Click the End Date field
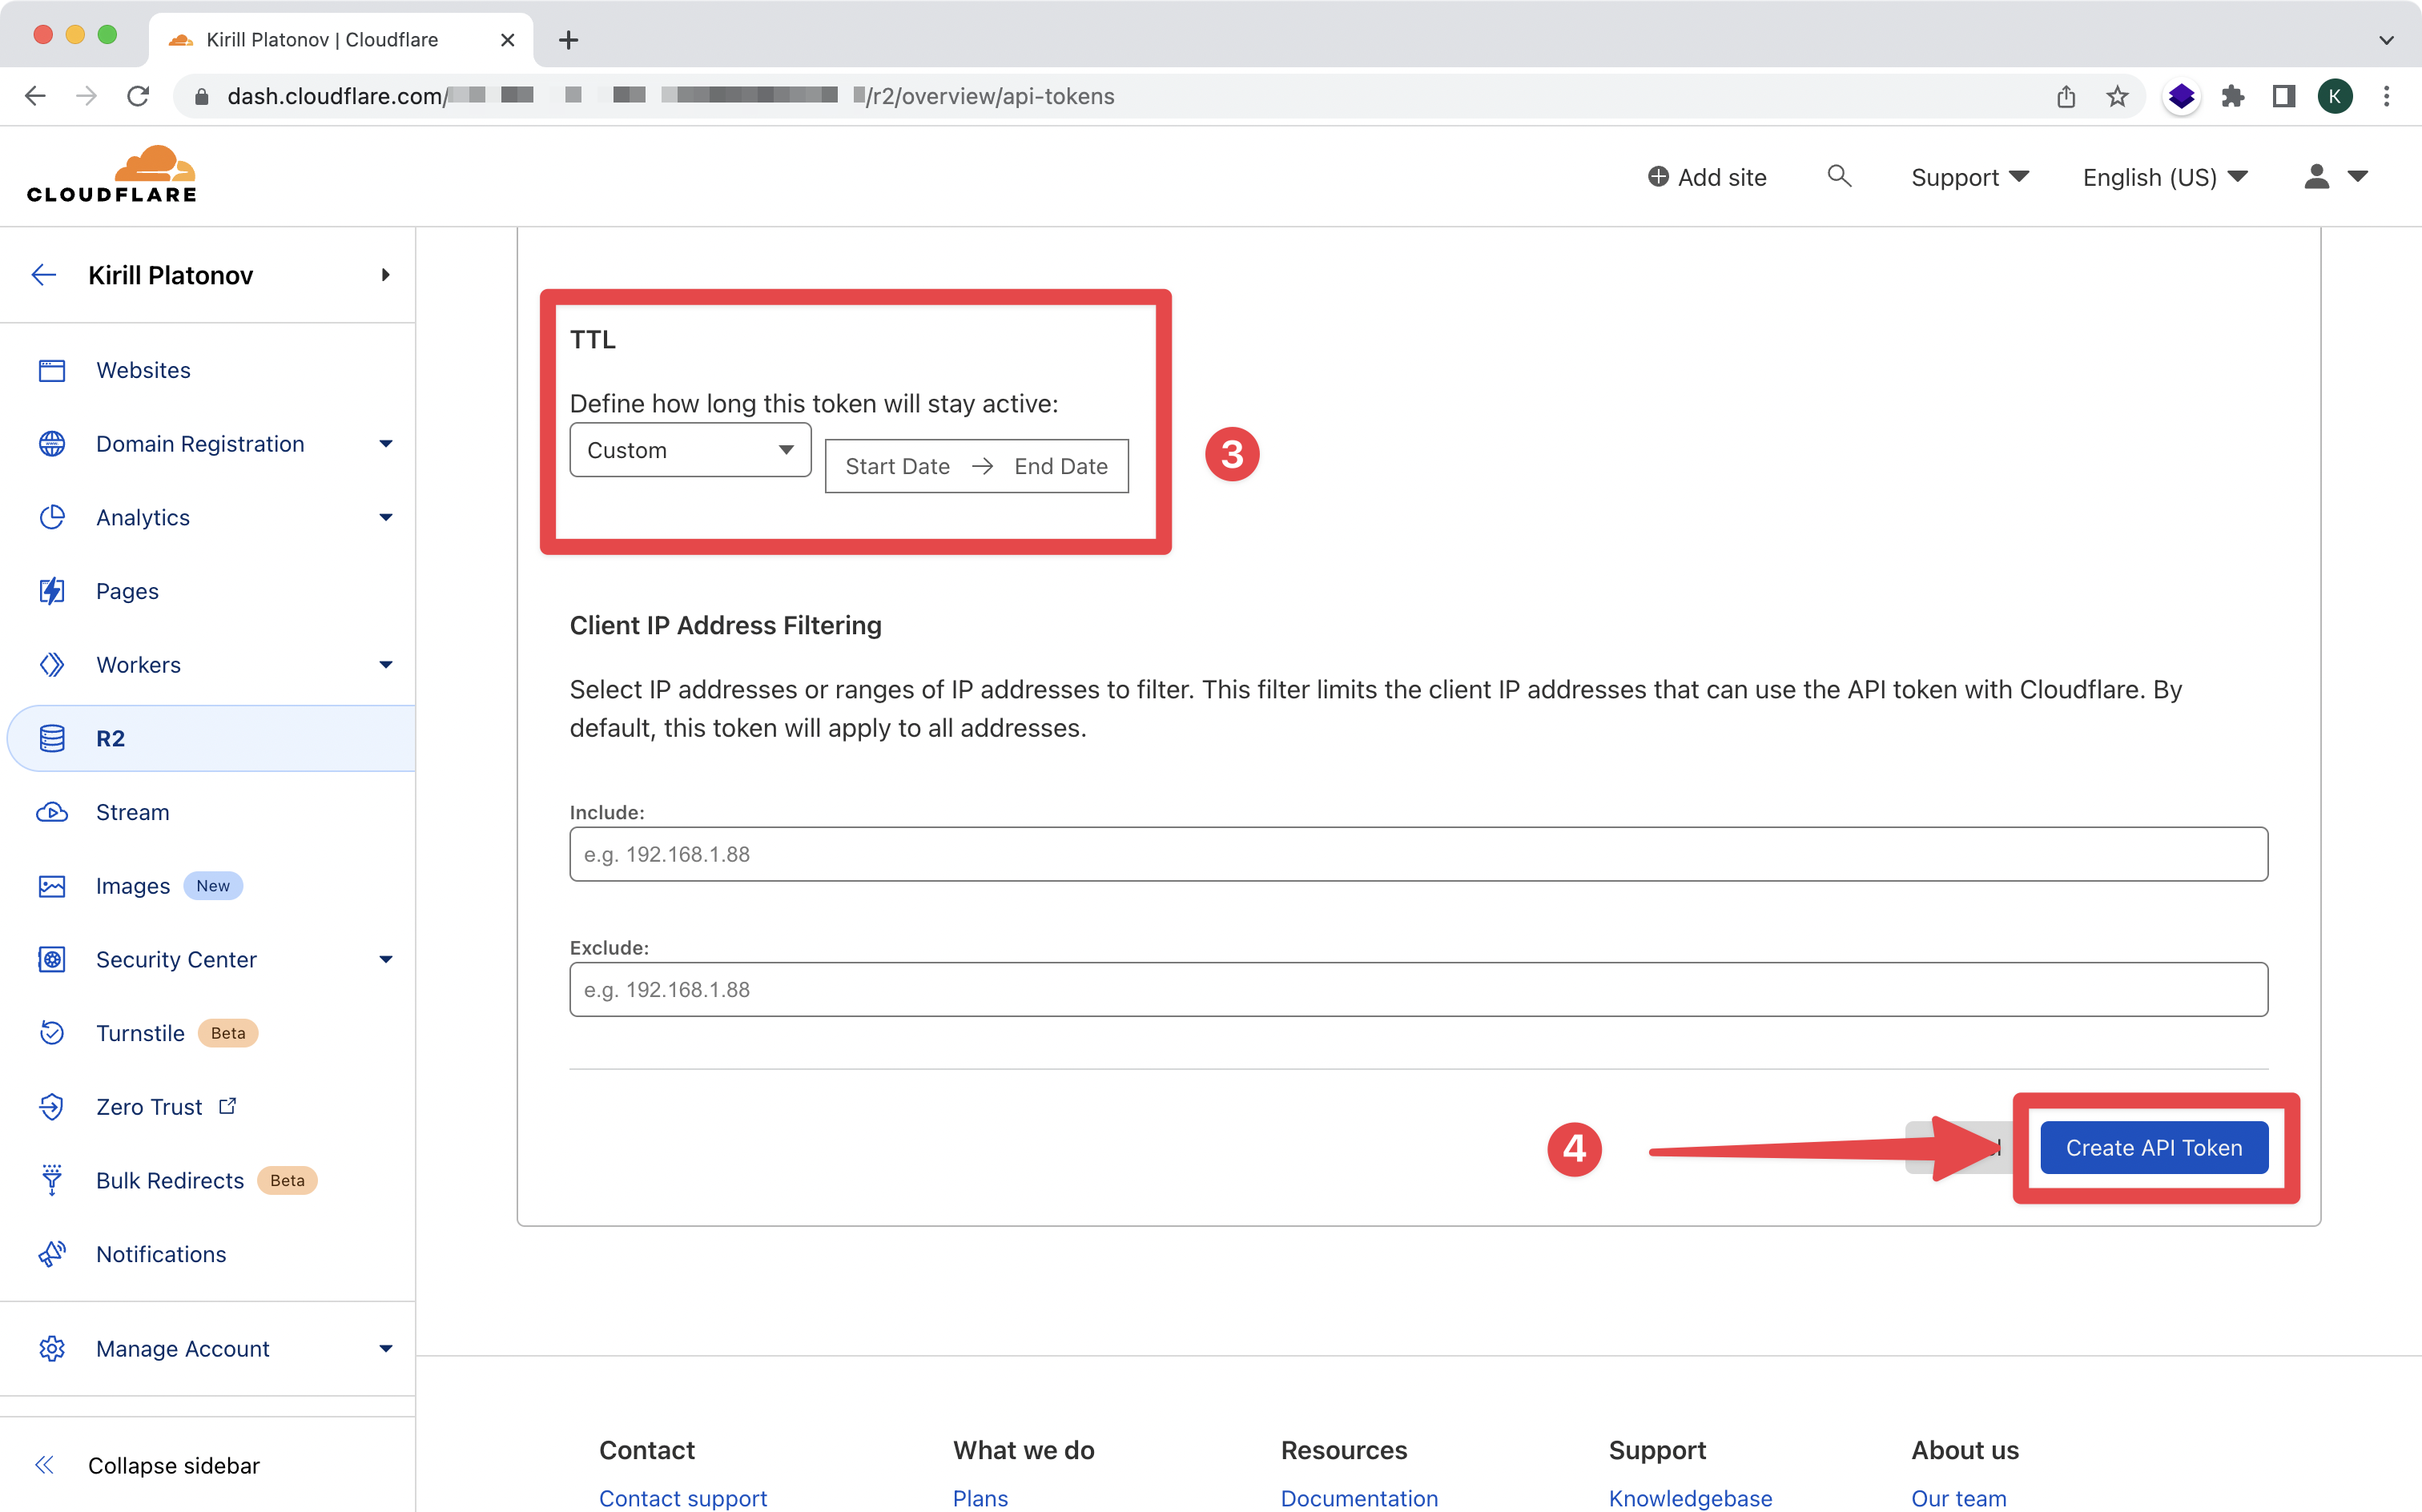The width and height of the screenshot is (2422, 1512). pyautogui.click(x=1061, y=466)
